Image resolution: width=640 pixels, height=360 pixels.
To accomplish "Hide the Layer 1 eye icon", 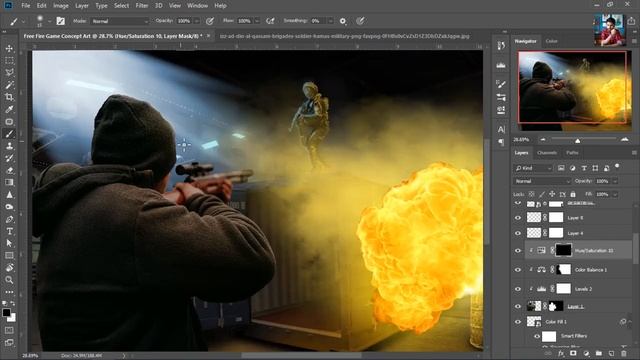I will click(x=518, y=307).
